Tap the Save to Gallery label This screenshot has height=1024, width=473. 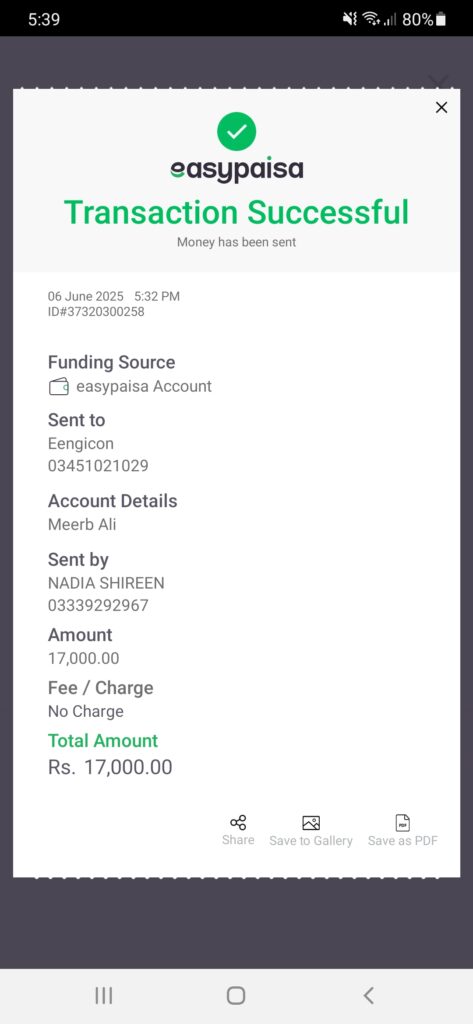pos(311,840)
